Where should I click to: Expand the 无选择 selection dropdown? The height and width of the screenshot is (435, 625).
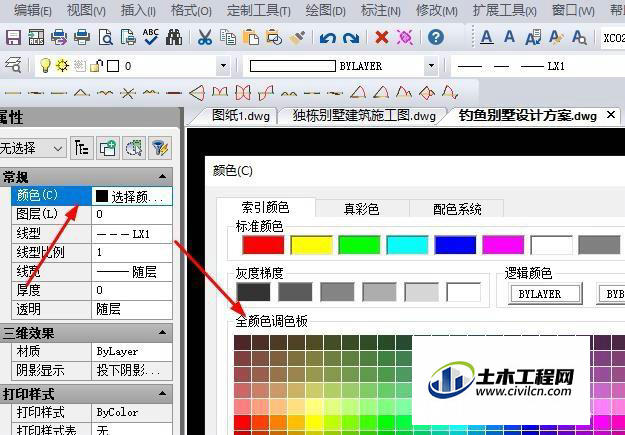(x=58, y=149)
